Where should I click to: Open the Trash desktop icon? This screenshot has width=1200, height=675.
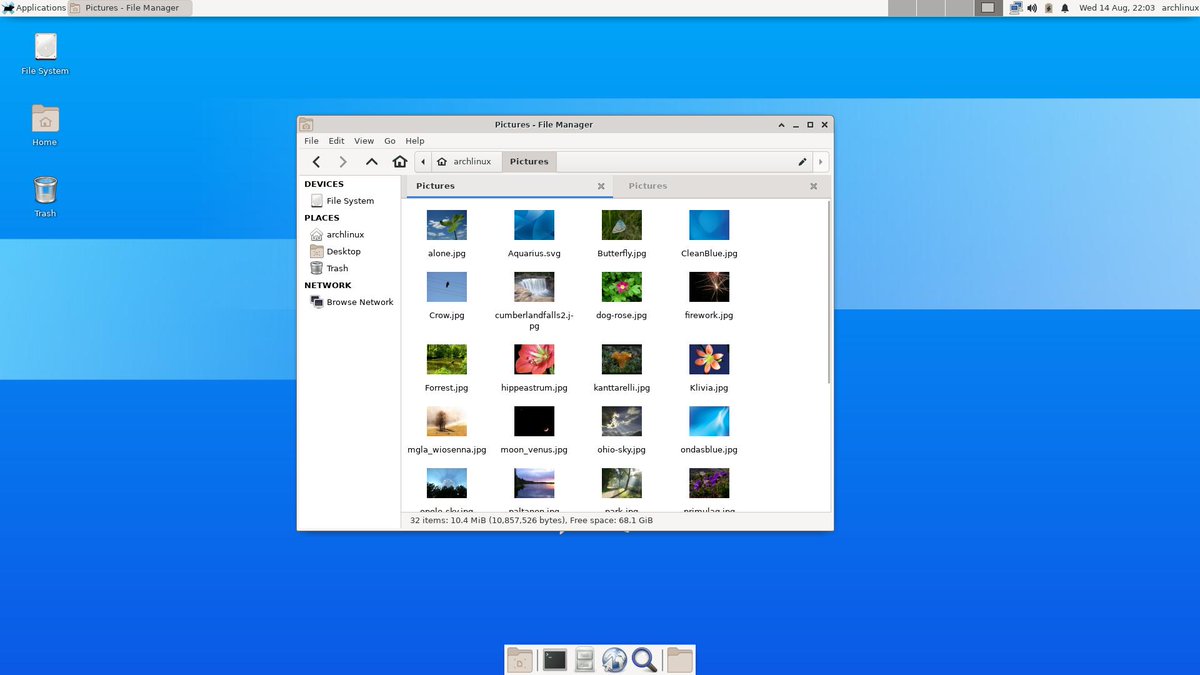click(45, 197)
